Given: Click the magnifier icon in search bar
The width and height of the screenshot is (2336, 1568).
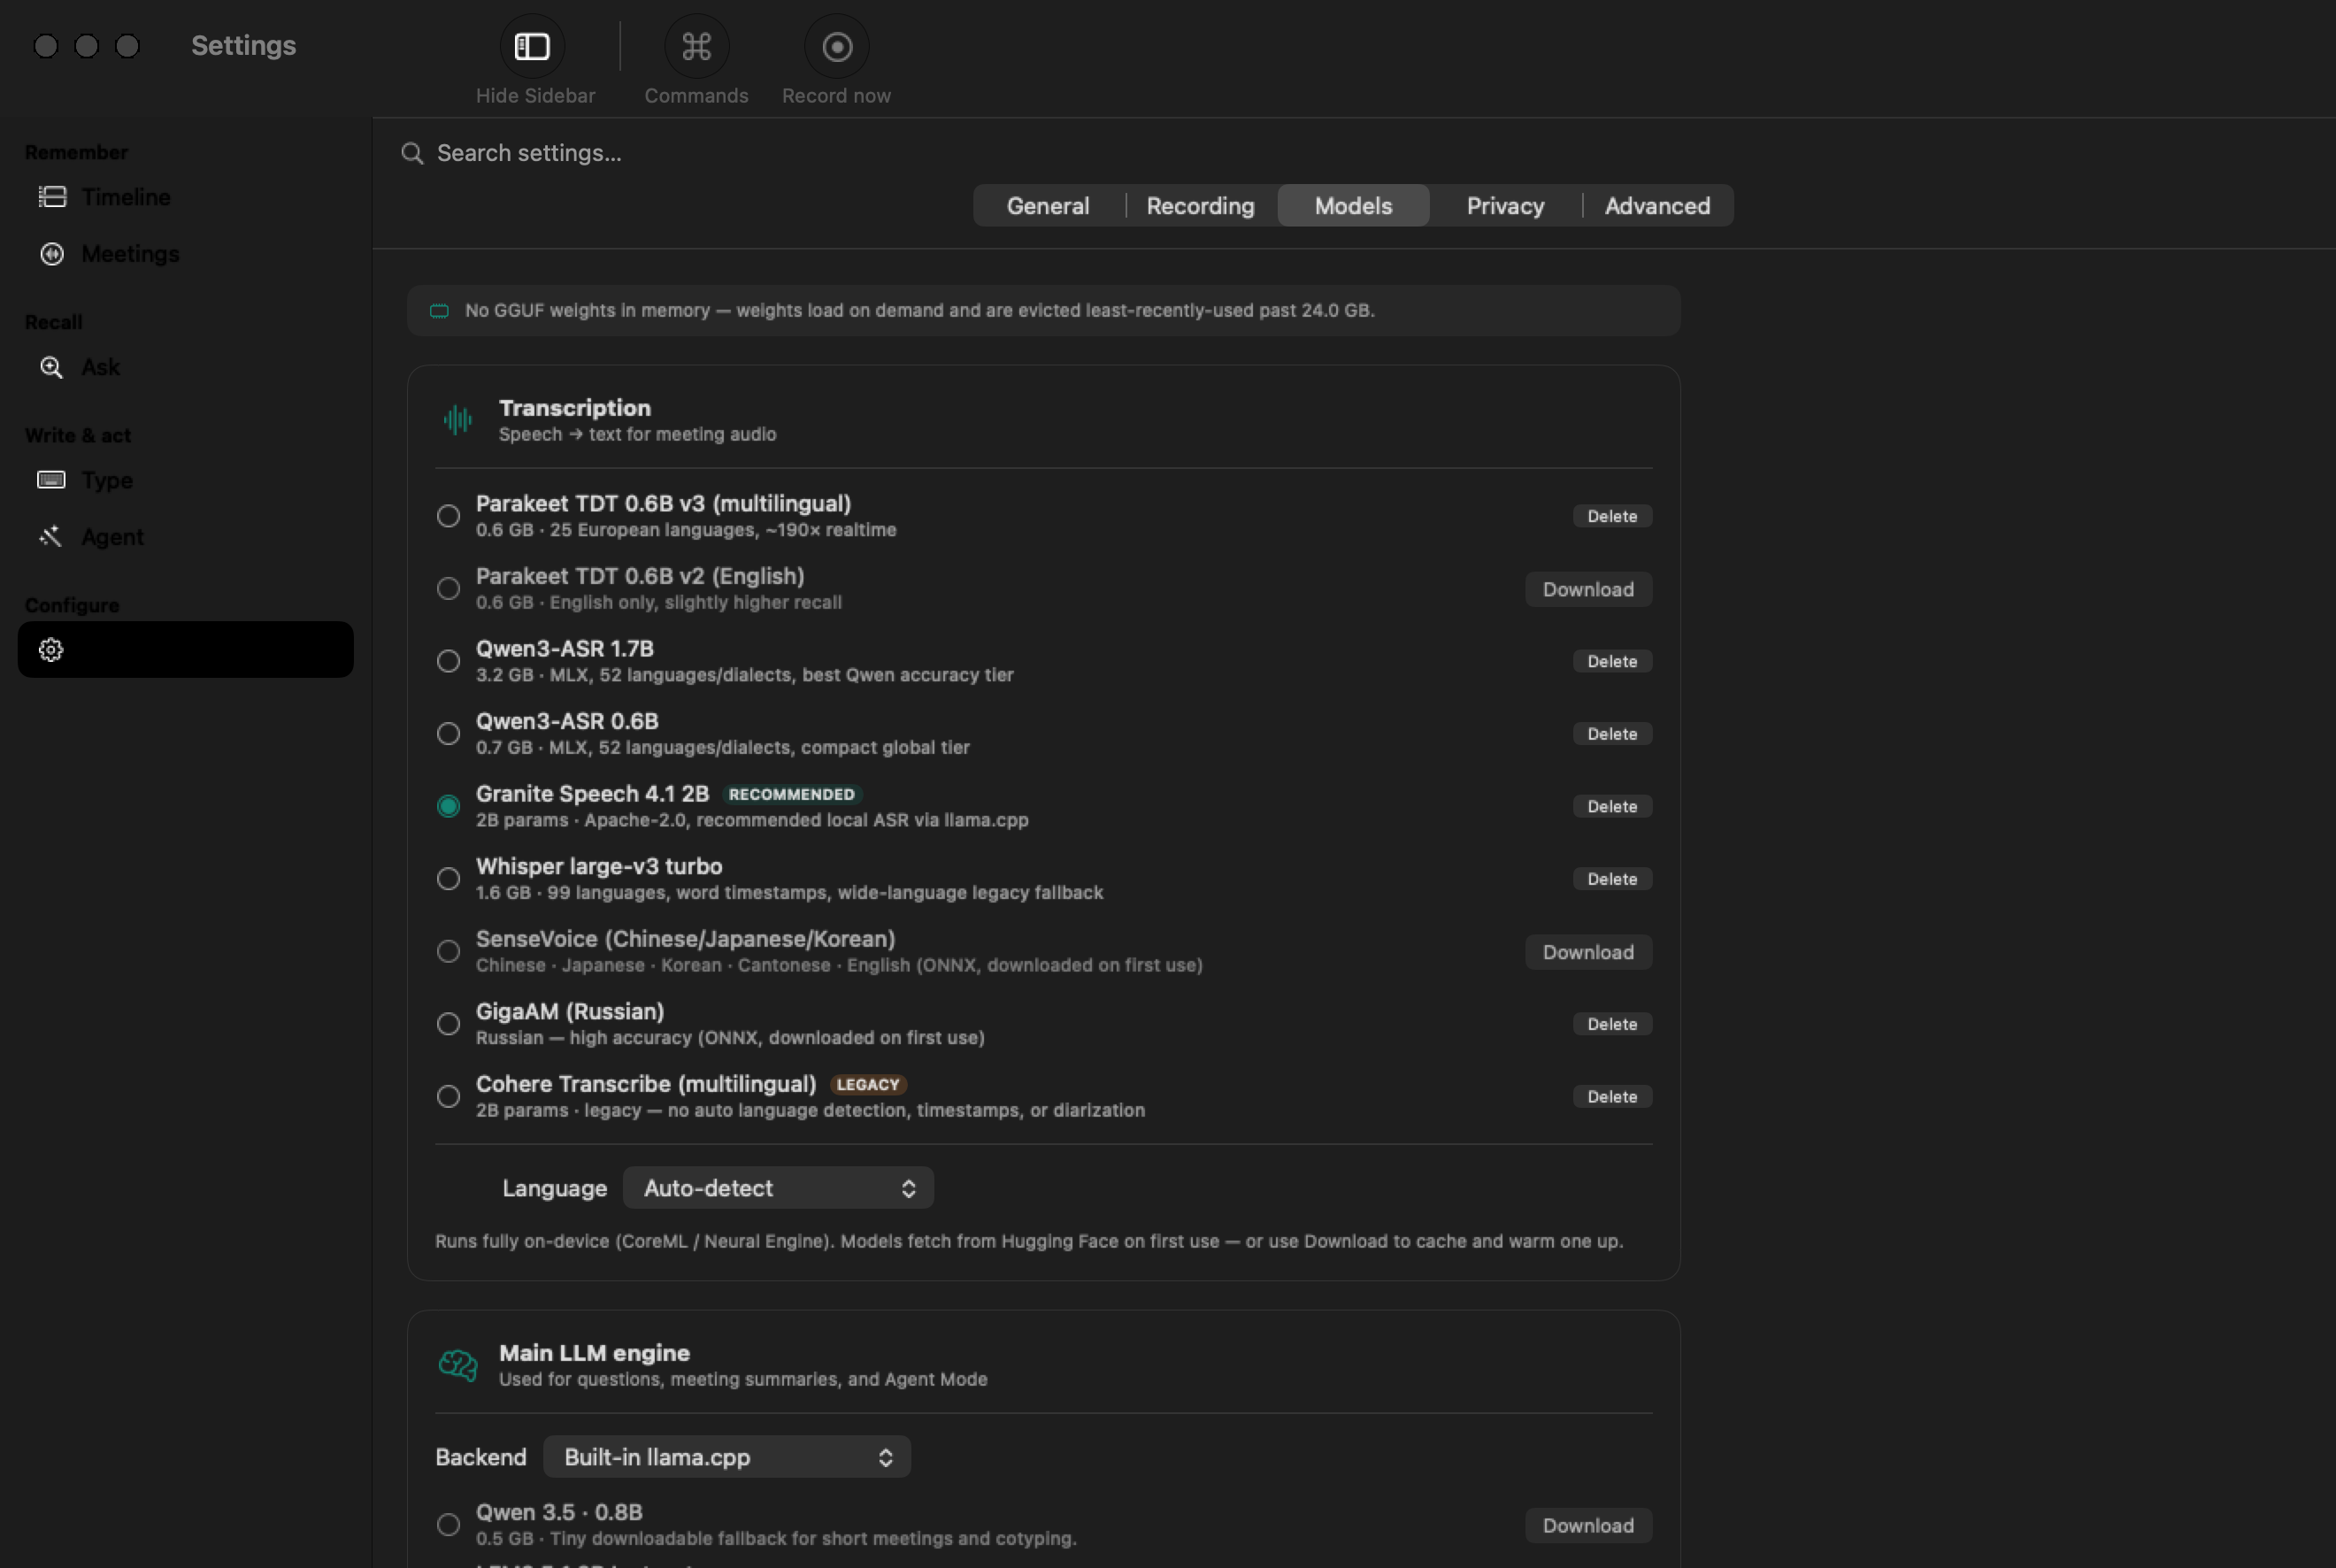Looking at the screenshot, I should [x=412, y=153].
